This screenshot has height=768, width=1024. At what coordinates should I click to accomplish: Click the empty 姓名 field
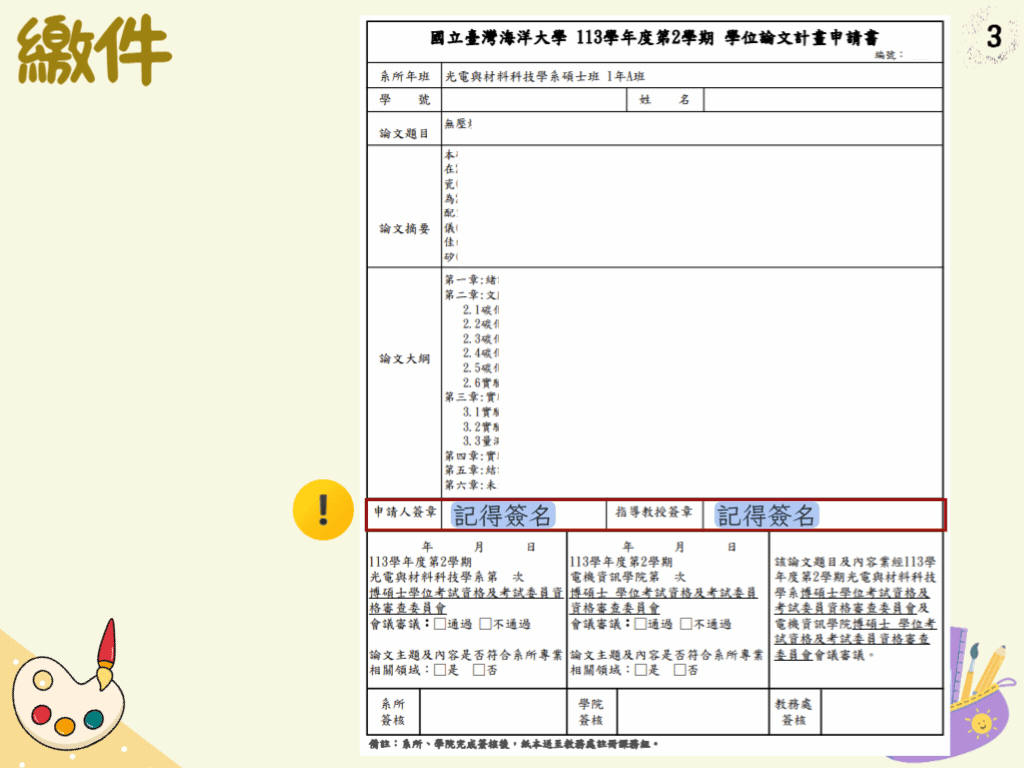[x=823, y=100]
